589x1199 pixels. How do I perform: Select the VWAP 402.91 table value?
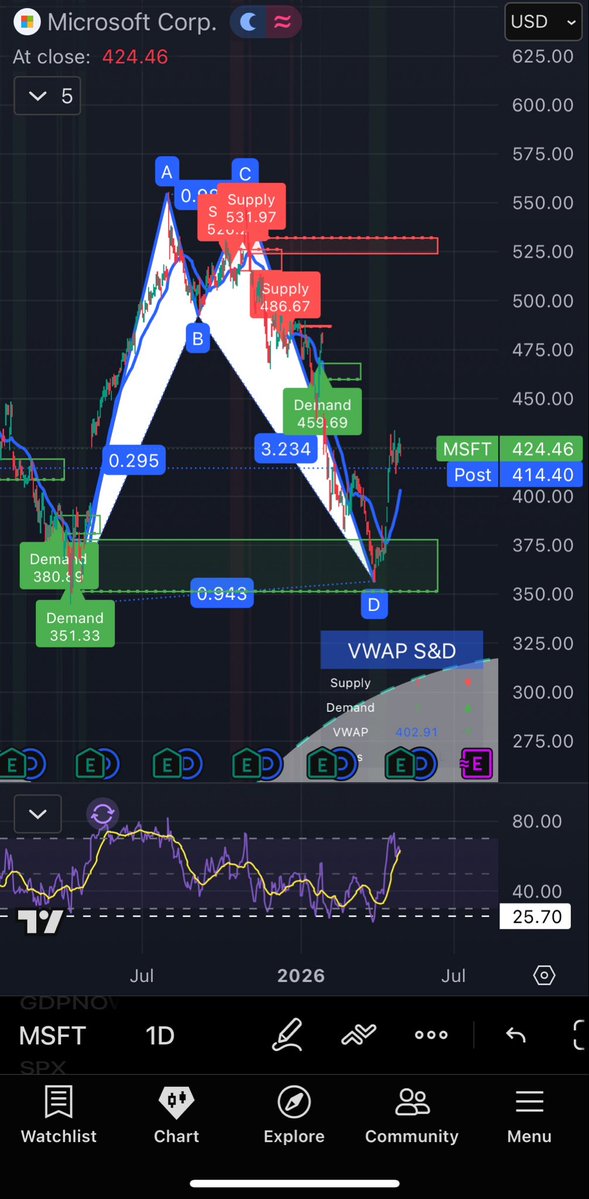416,732
